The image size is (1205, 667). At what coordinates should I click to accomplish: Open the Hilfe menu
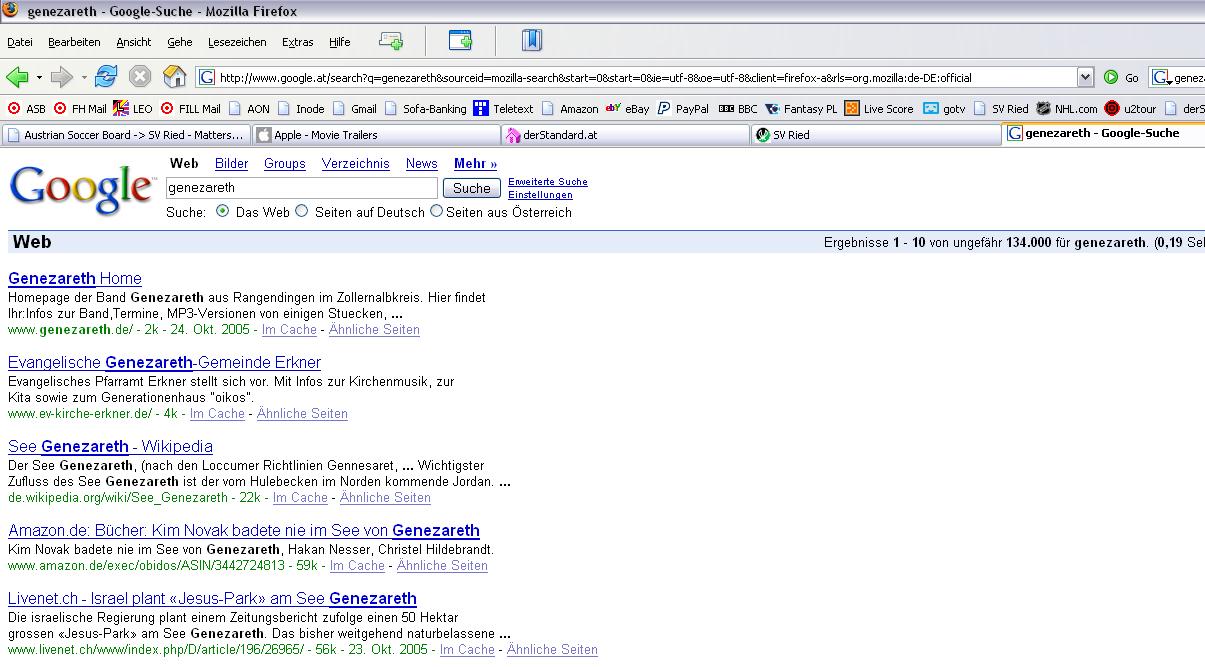[x=340, y=42]
